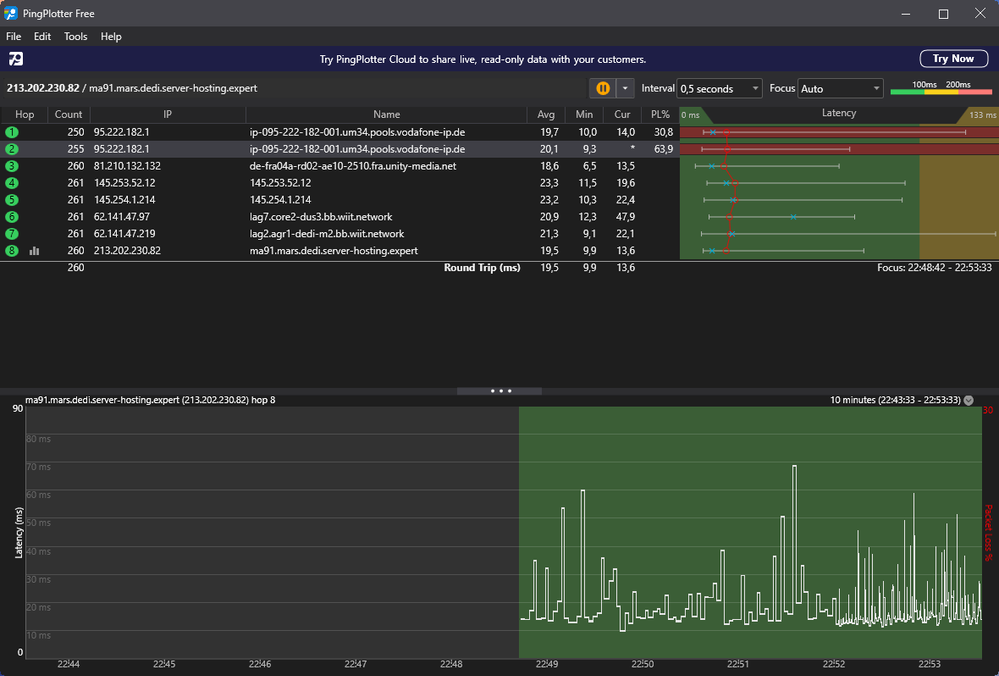Toggle the bar chart icon on hop 8
The width and height of the screenshot is (999, 676).
(35, 251)
